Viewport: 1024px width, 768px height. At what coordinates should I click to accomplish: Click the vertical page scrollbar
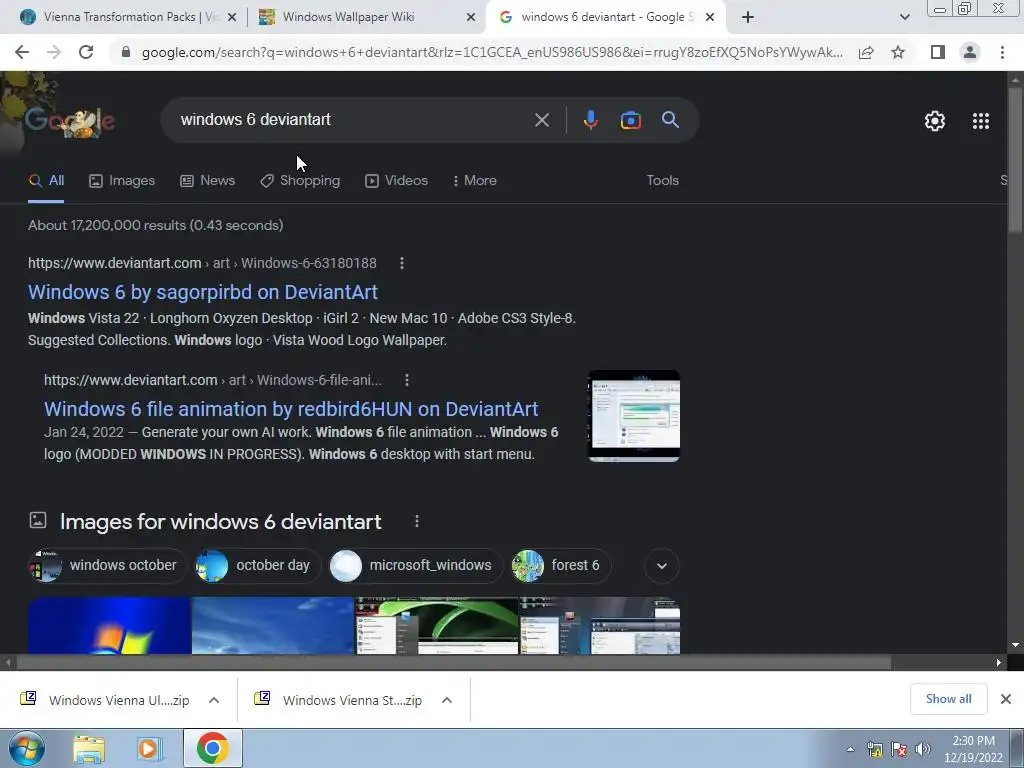point(1016,160)
